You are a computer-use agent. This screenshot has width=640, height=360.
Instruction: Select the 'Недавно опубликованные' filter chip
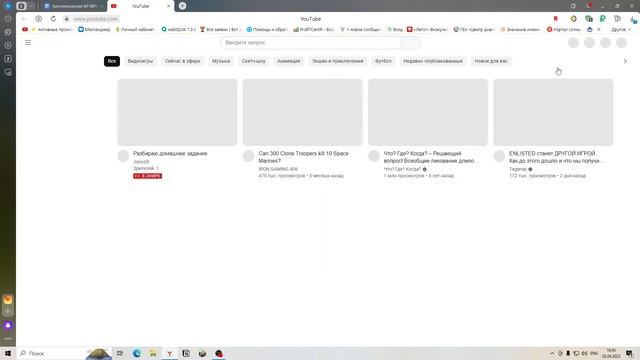coord(433,61)
